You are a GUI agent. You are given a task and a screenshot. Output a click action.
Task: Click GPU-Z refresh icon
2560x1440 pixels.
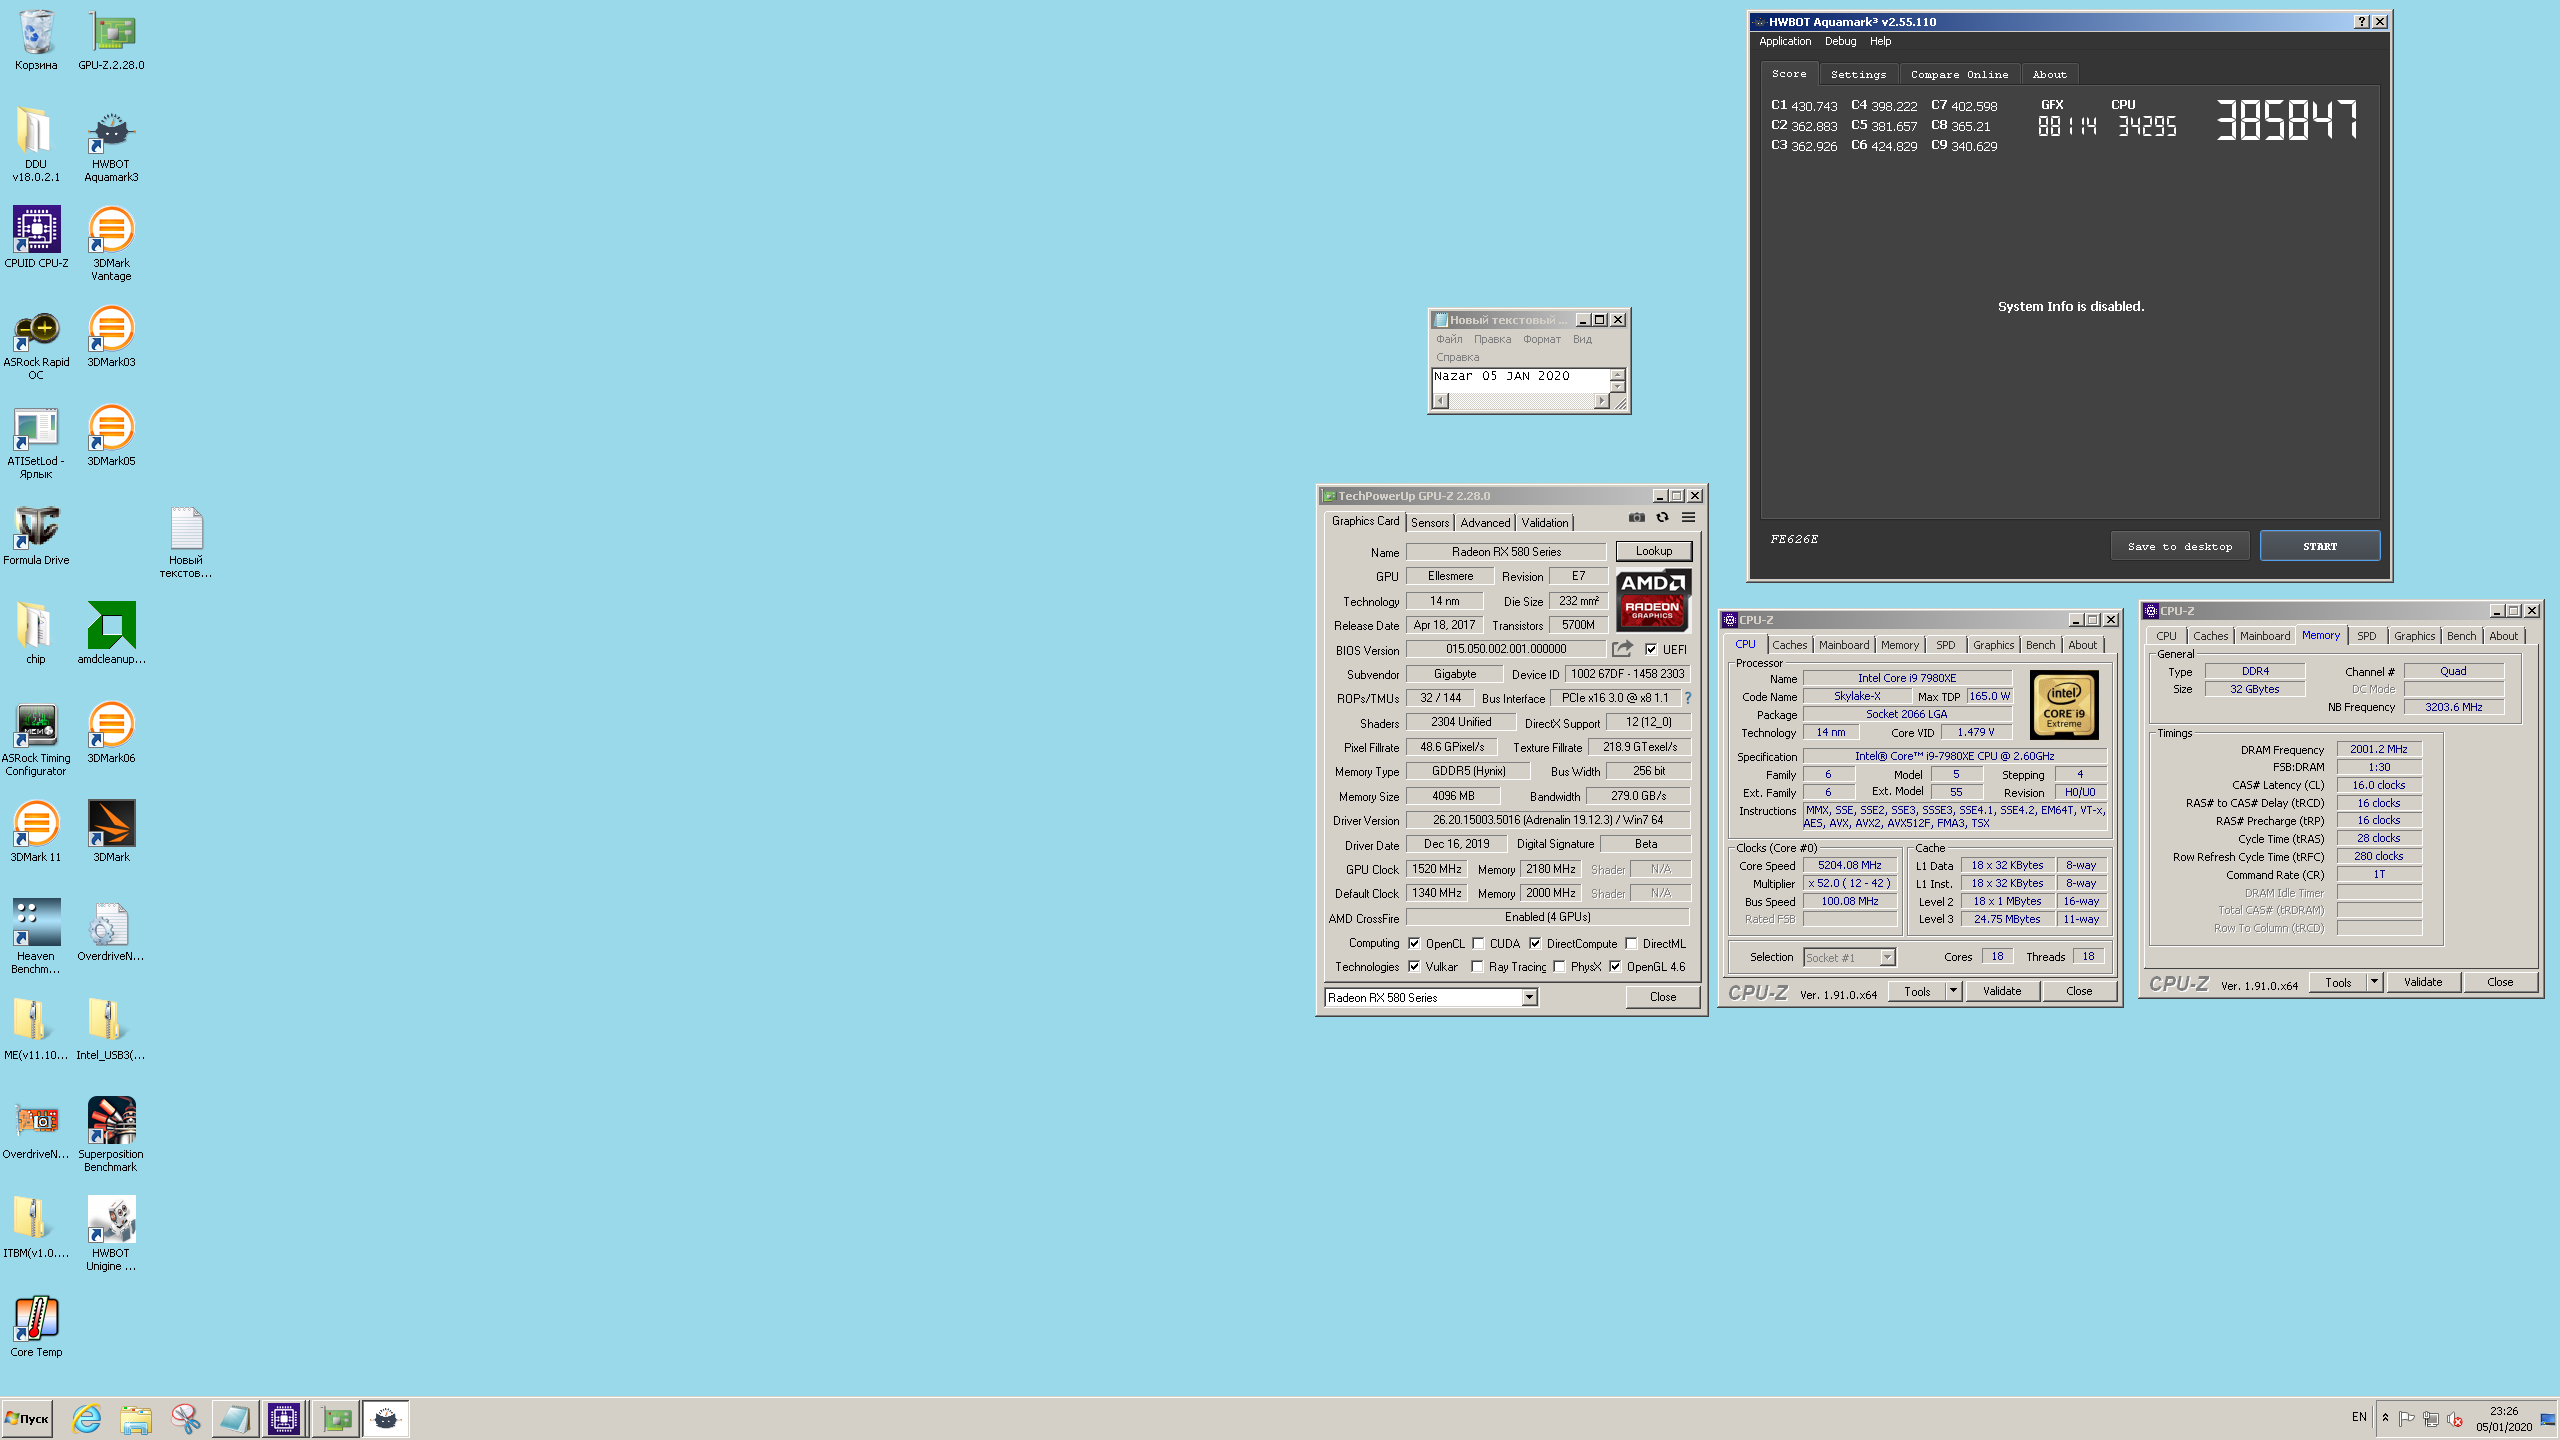[x=1662, y=518]
